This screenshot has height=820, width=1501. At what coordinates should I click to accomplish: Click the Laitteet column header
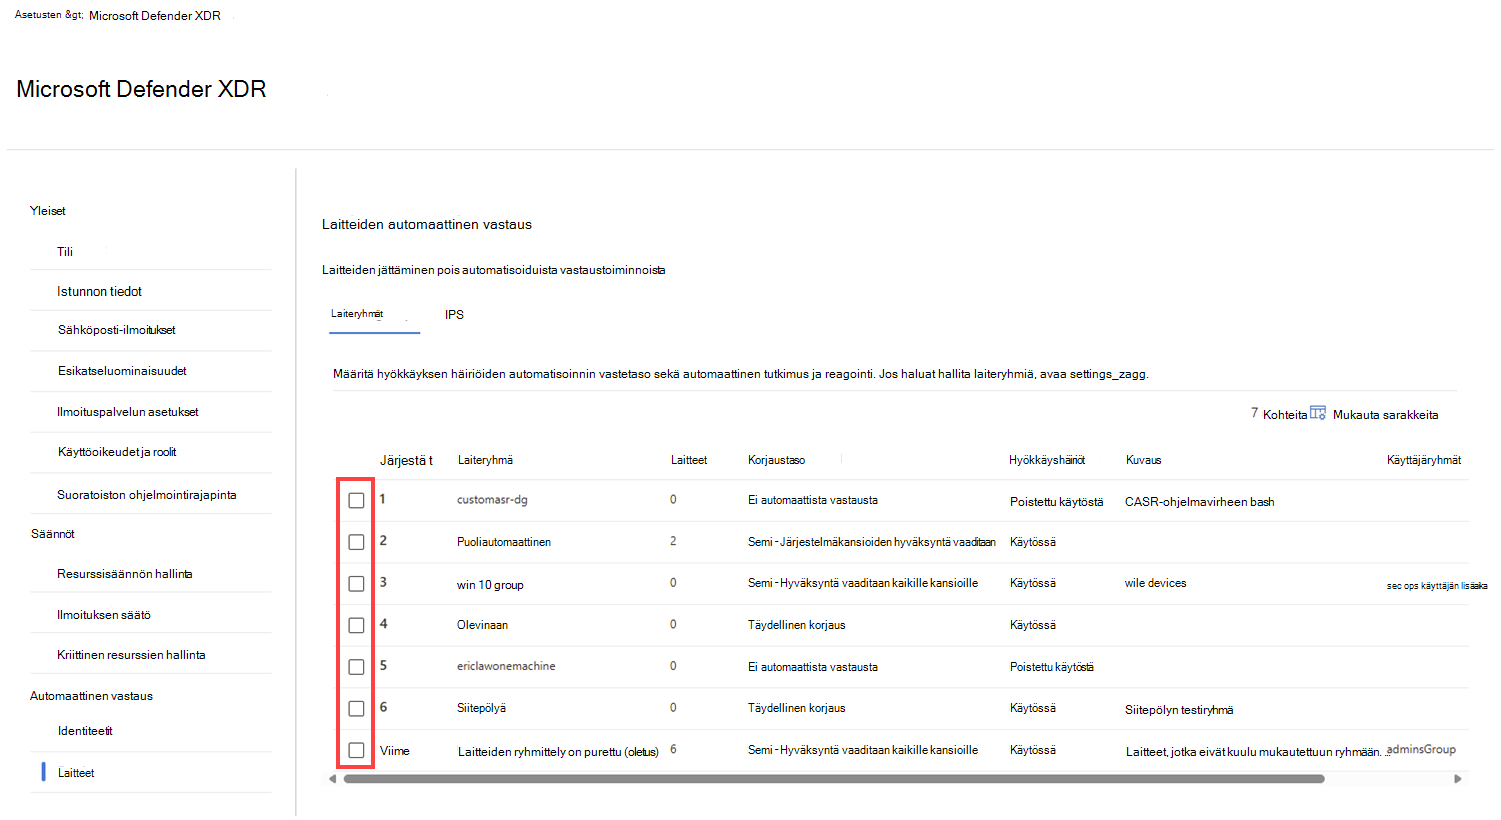pyautogui.click(x=689, y=460)
